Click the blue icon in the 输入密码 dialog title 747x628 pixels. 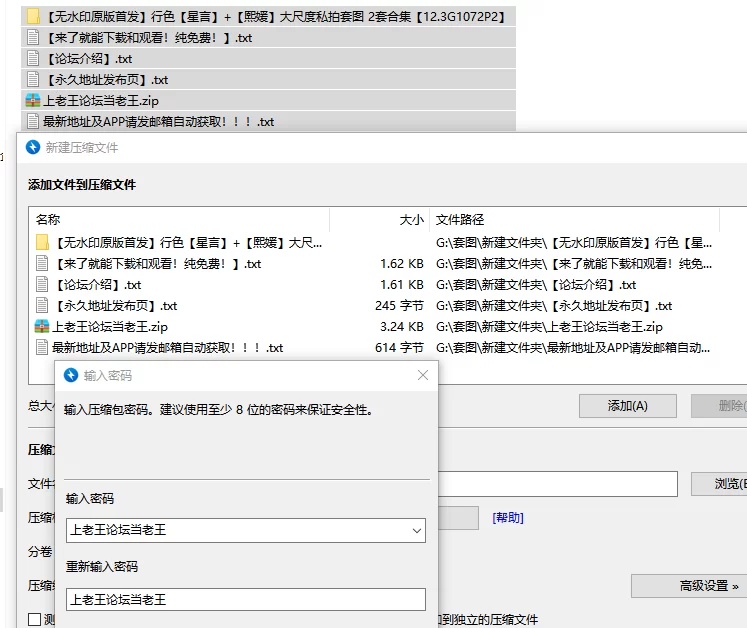pyautogui.click(x=71, y=375)
